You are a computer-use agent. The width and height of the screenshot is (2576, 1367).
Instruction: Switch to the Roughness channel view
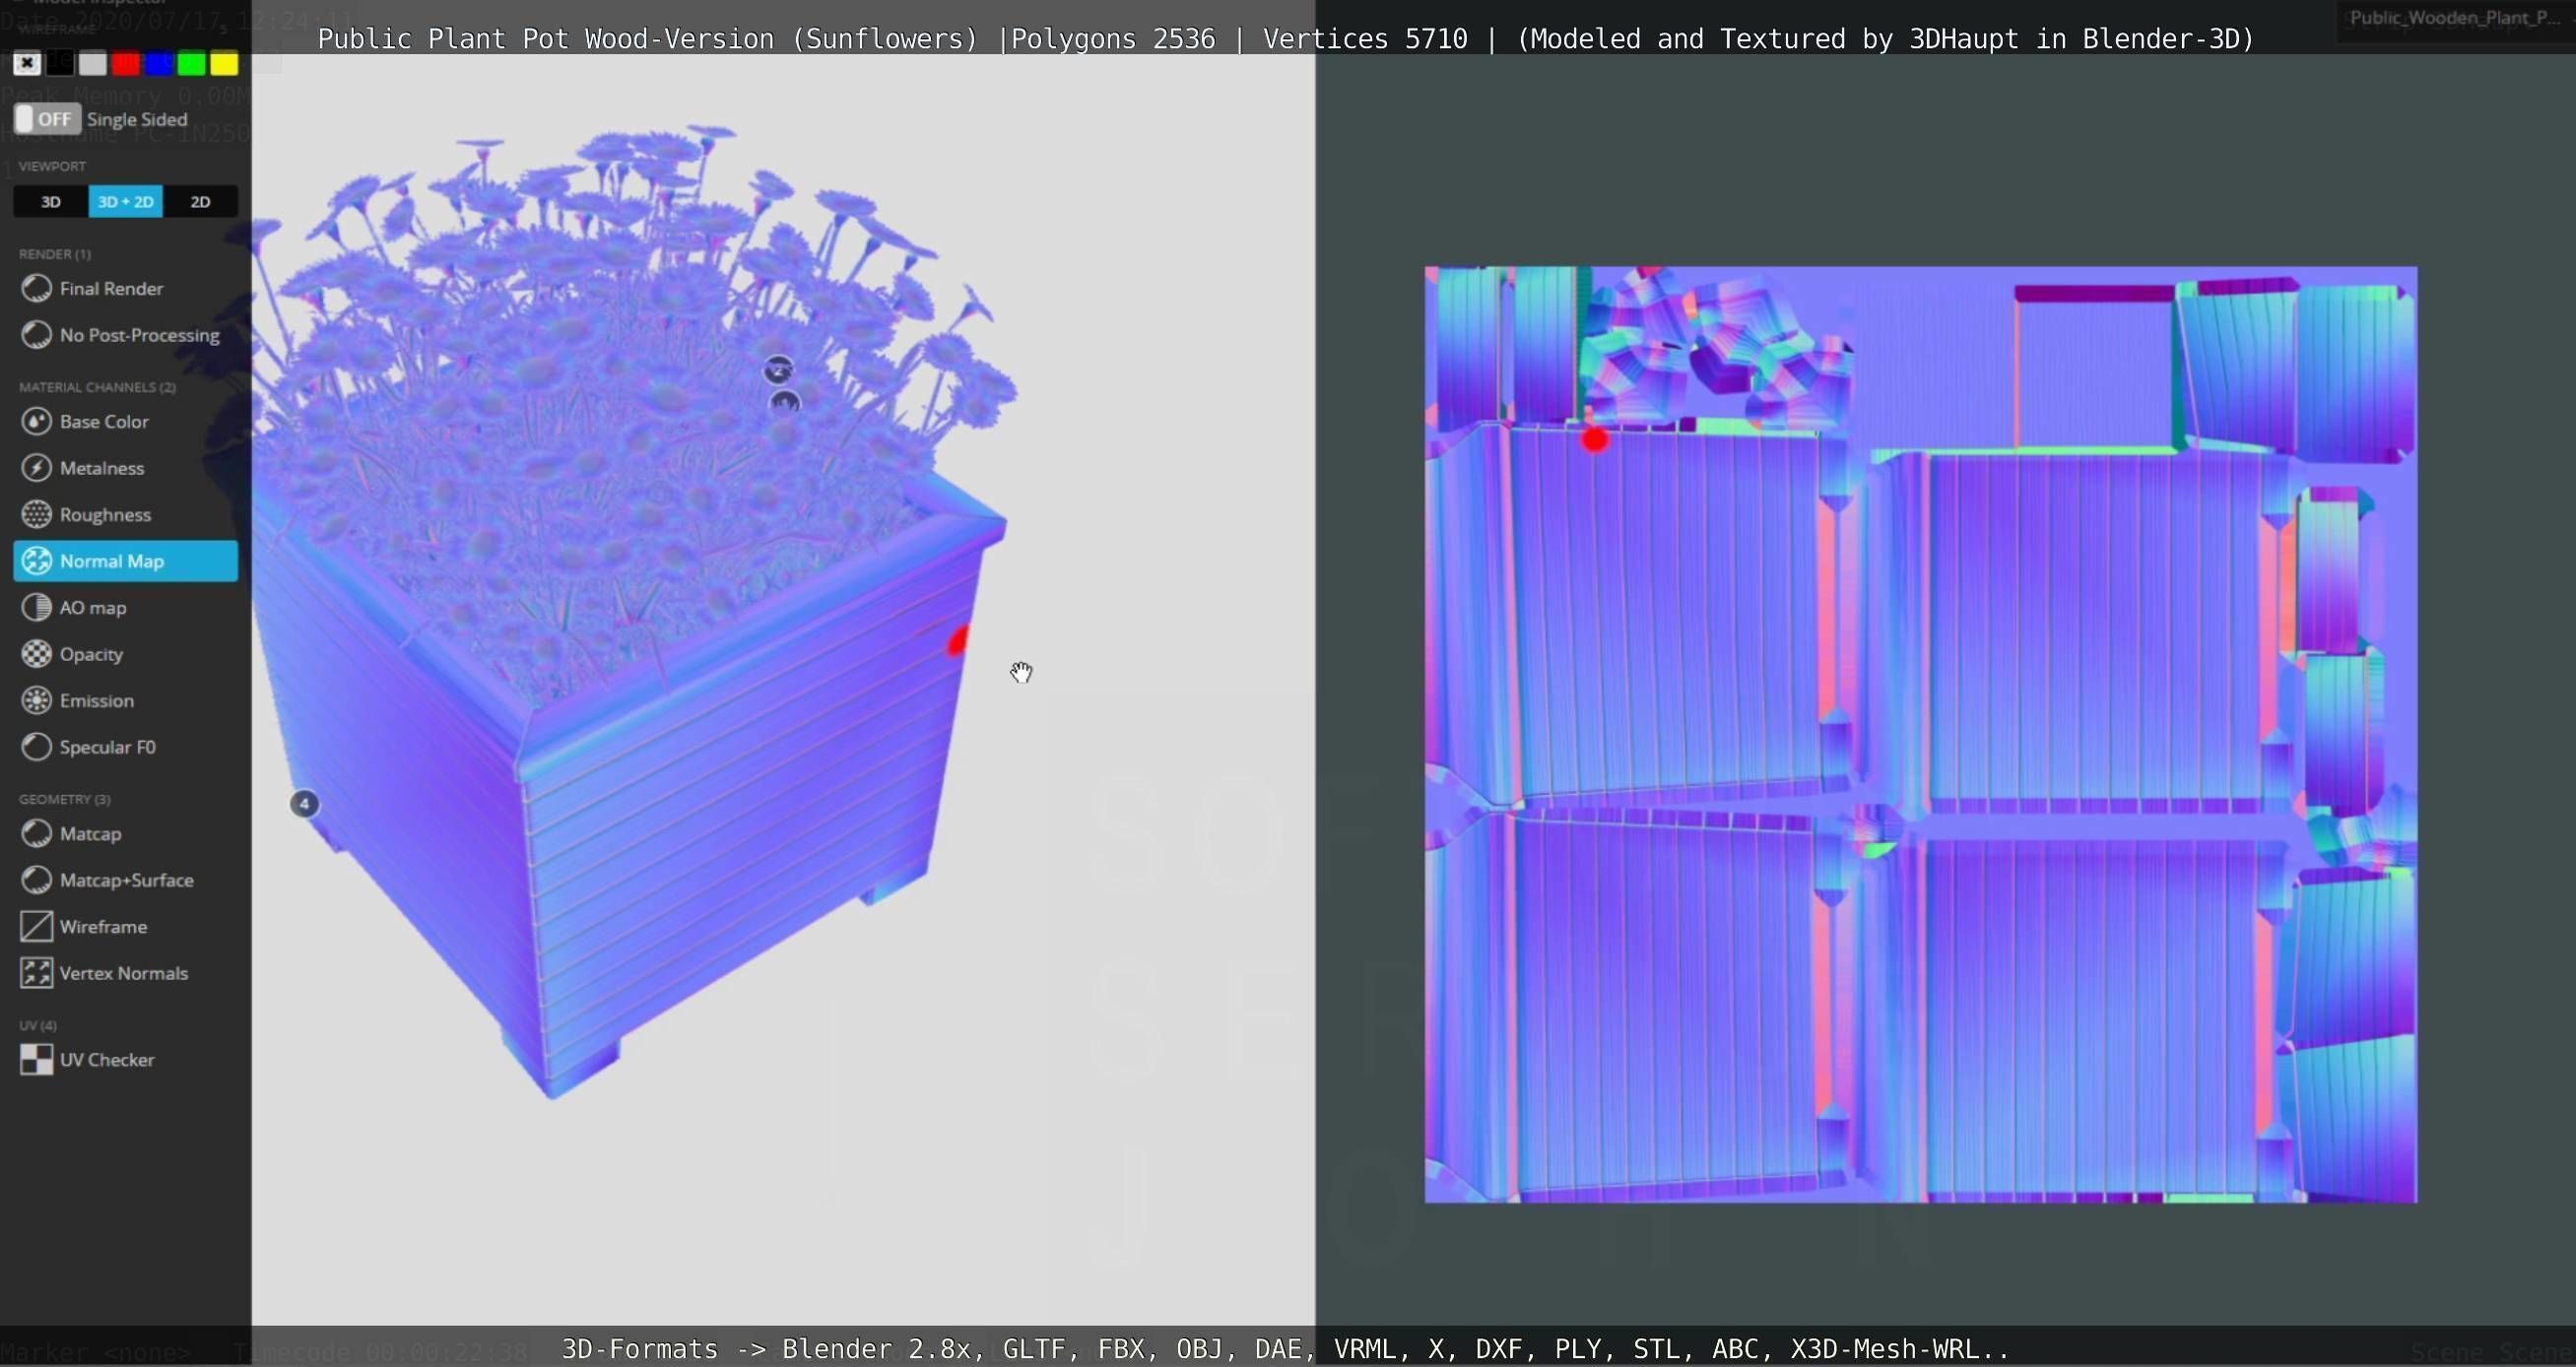pos(104,515)
